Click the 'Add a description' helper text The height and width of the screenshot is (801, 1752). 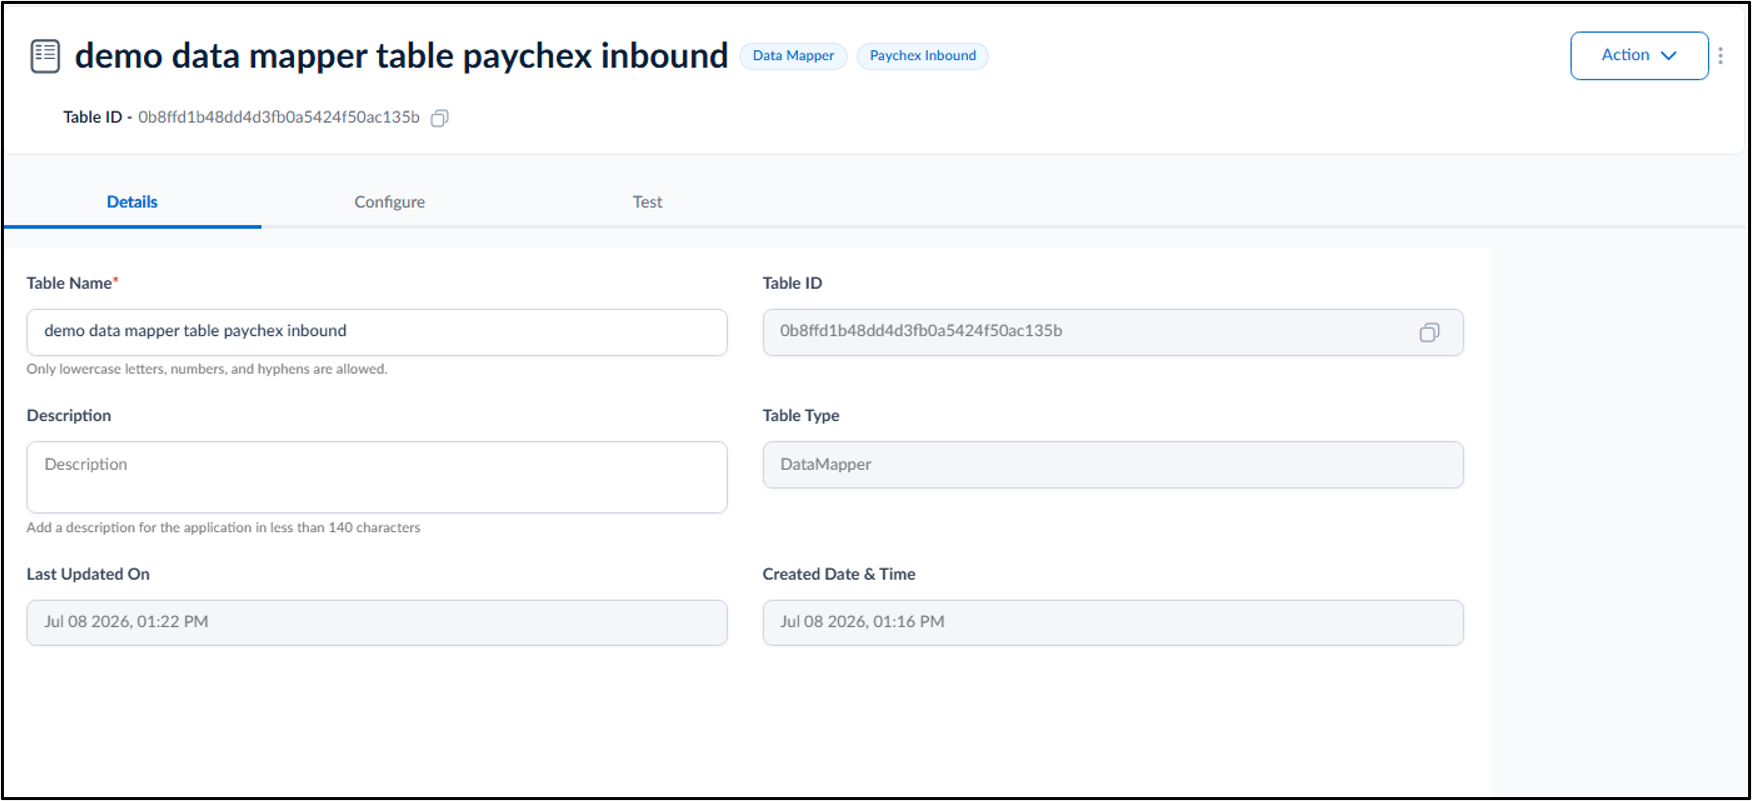[x=223, y=527]
